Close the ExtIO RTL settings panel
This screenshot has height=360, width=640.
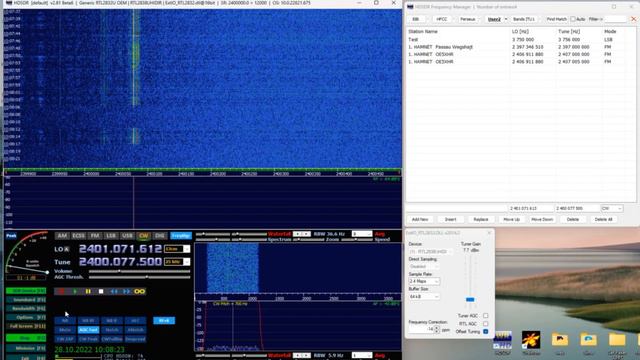click(x=489, y=233)
